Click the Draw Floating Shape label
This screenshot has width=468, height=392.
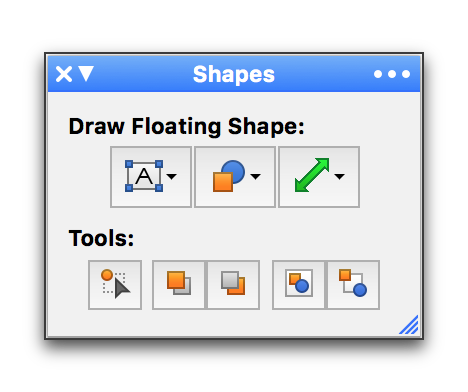186,127
